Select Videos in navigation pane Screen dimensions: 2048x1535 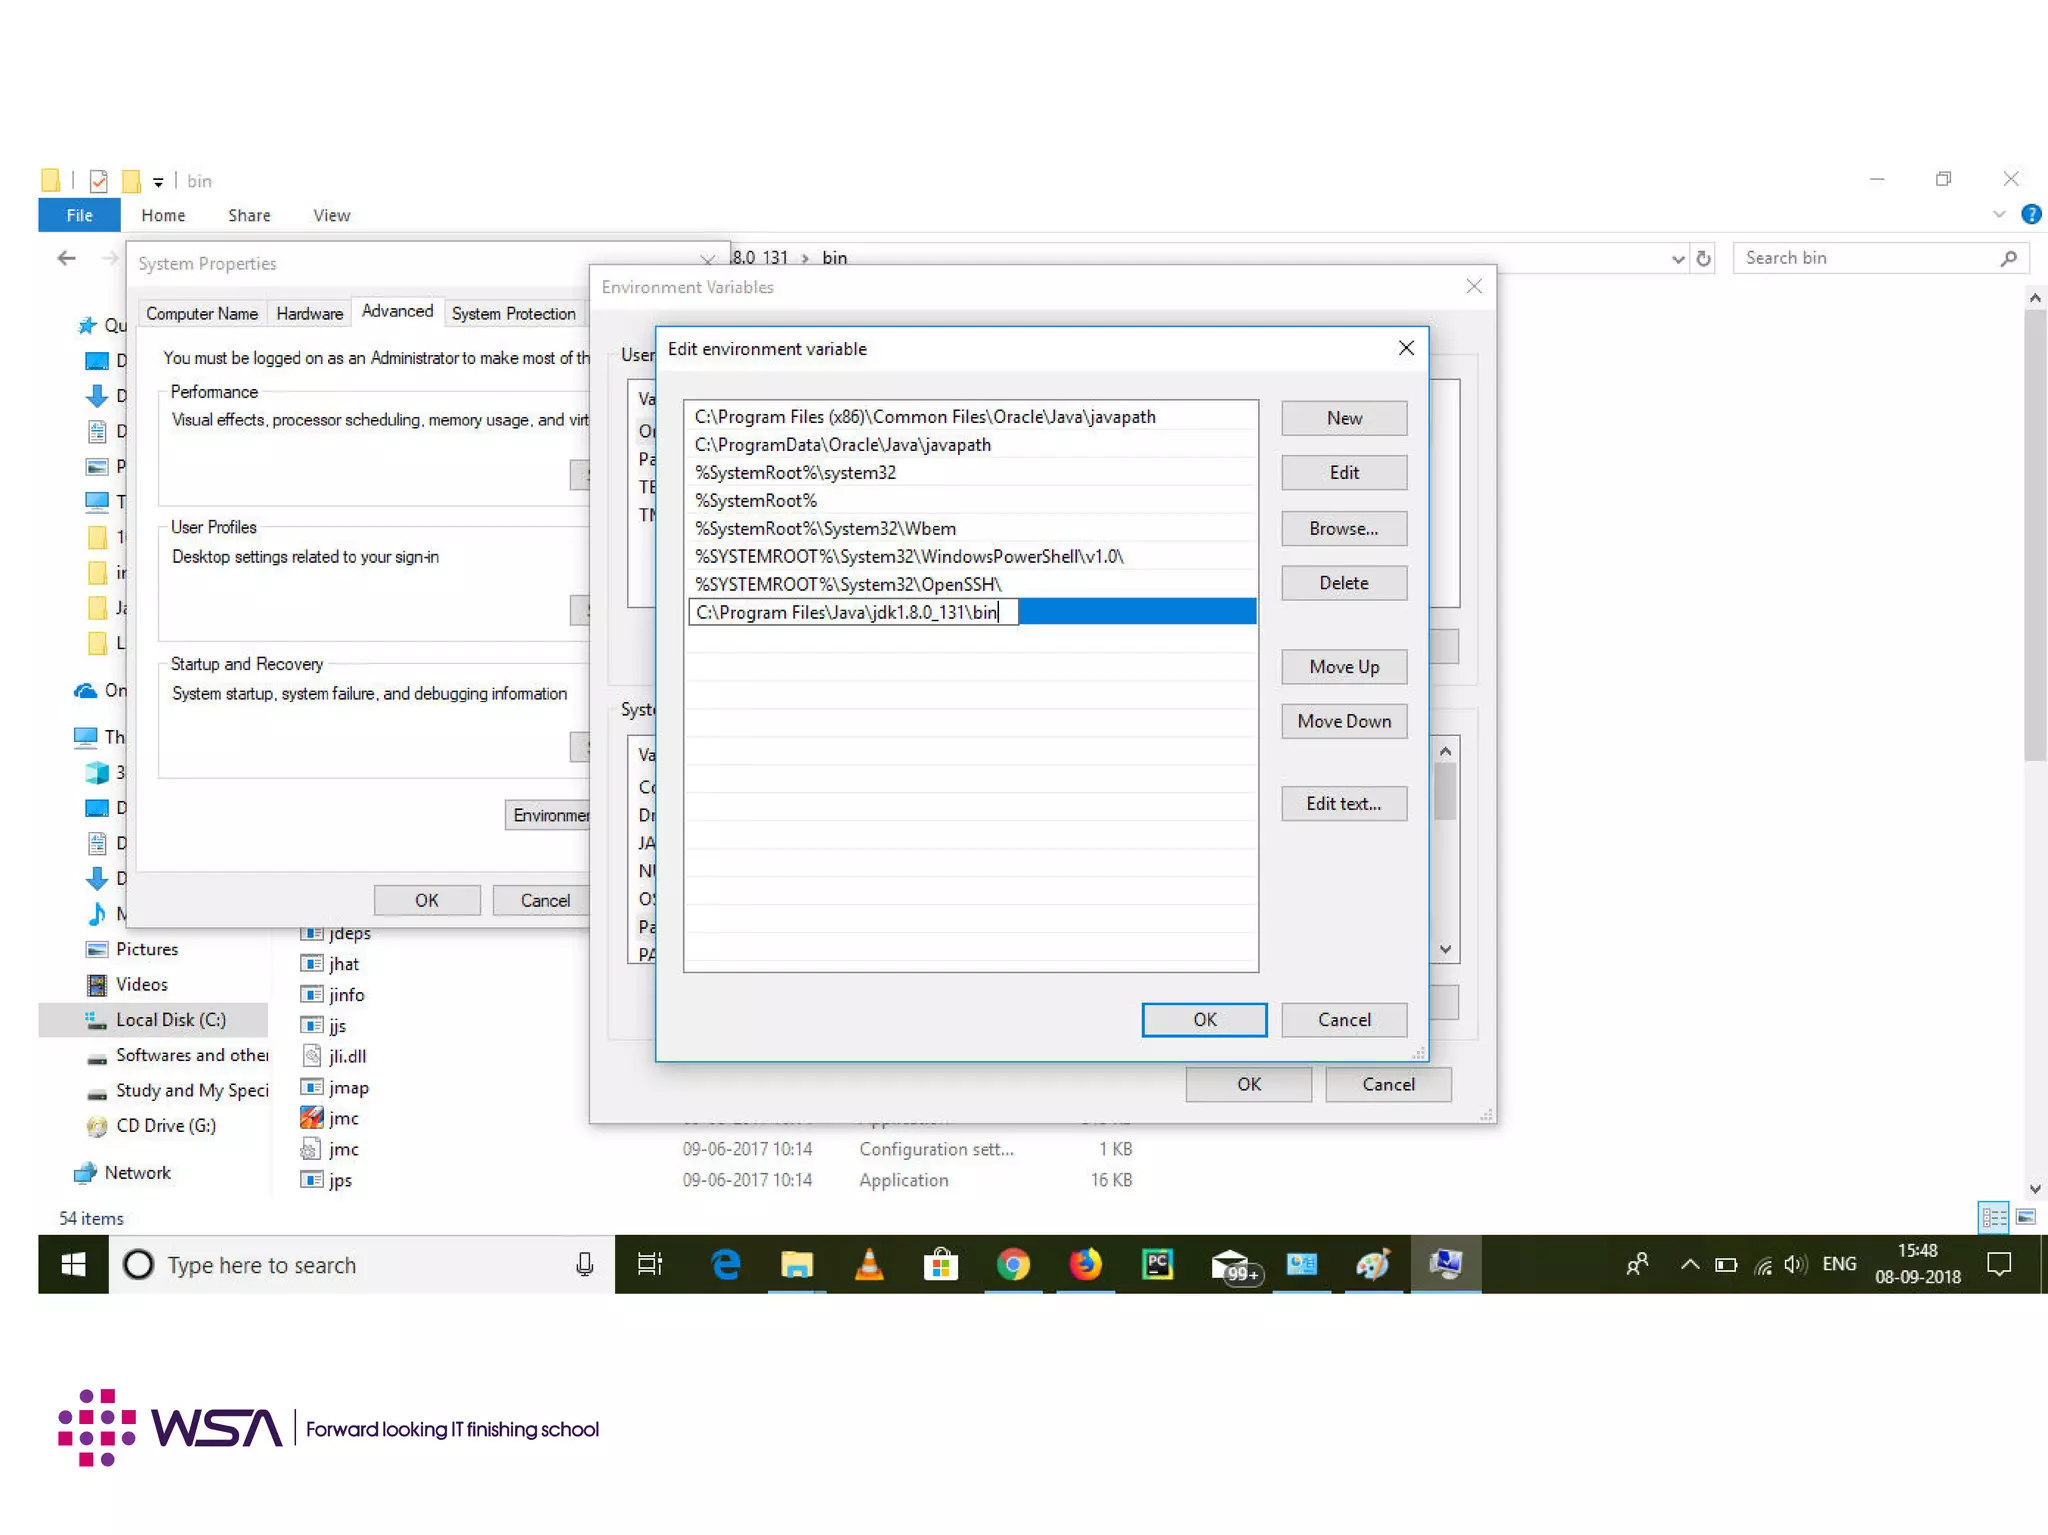(x=142, y=984)
